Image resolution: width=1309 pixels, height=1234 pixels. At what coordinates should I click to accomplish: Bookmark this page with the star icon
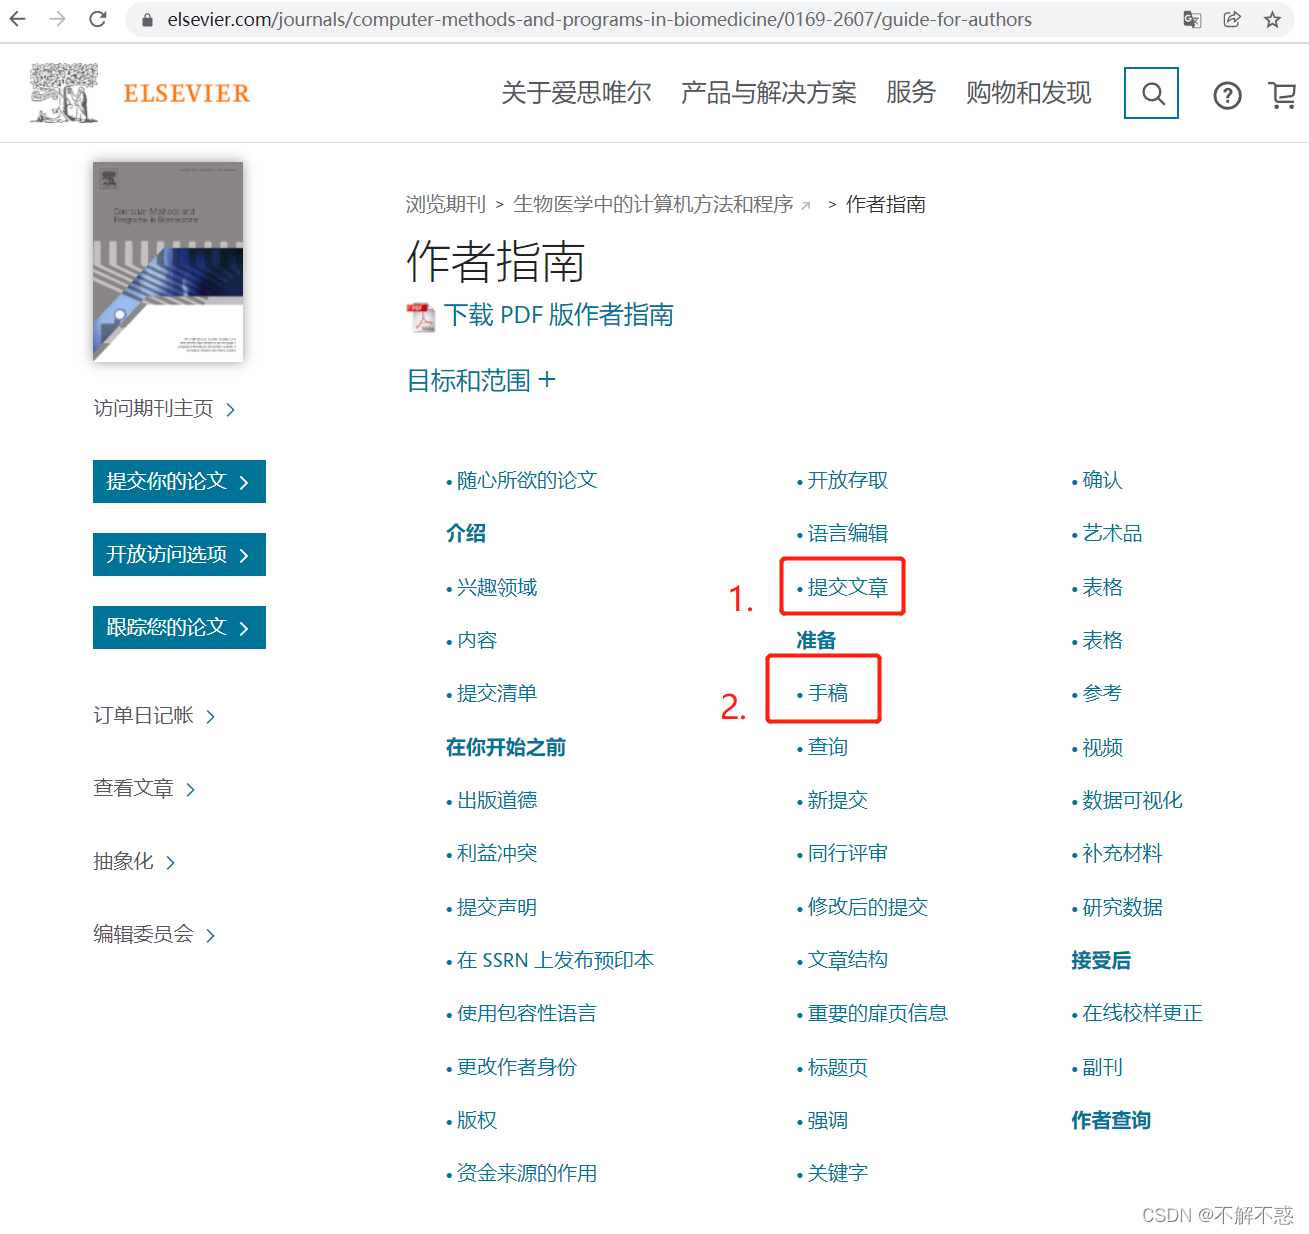pos(1272,20)
